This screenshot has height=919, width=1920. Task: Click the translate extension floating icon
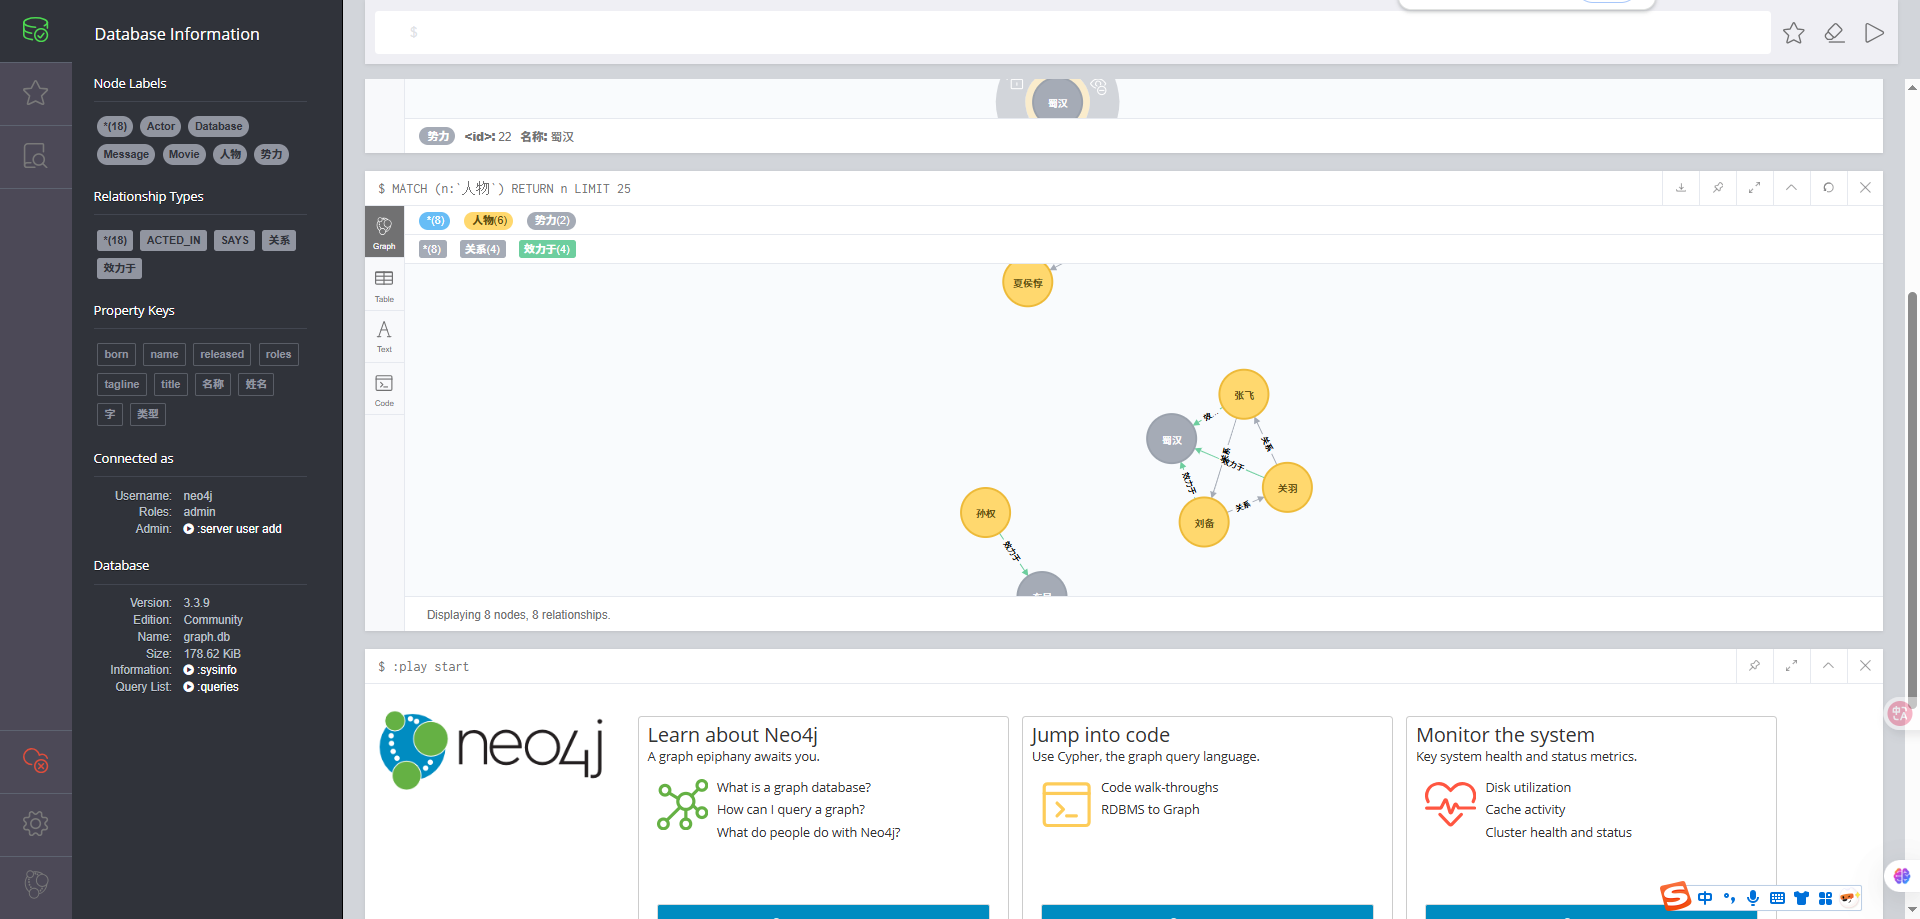pos(1899,713)
